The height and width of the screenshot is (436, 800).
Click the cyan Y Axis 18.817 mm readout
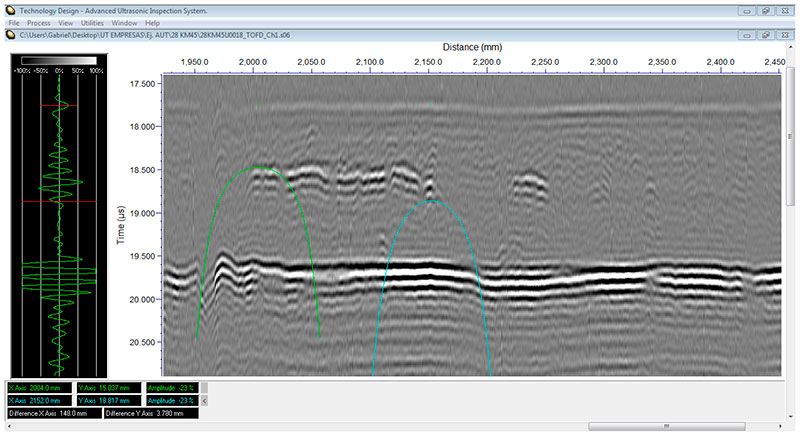[x=107, y=399]
